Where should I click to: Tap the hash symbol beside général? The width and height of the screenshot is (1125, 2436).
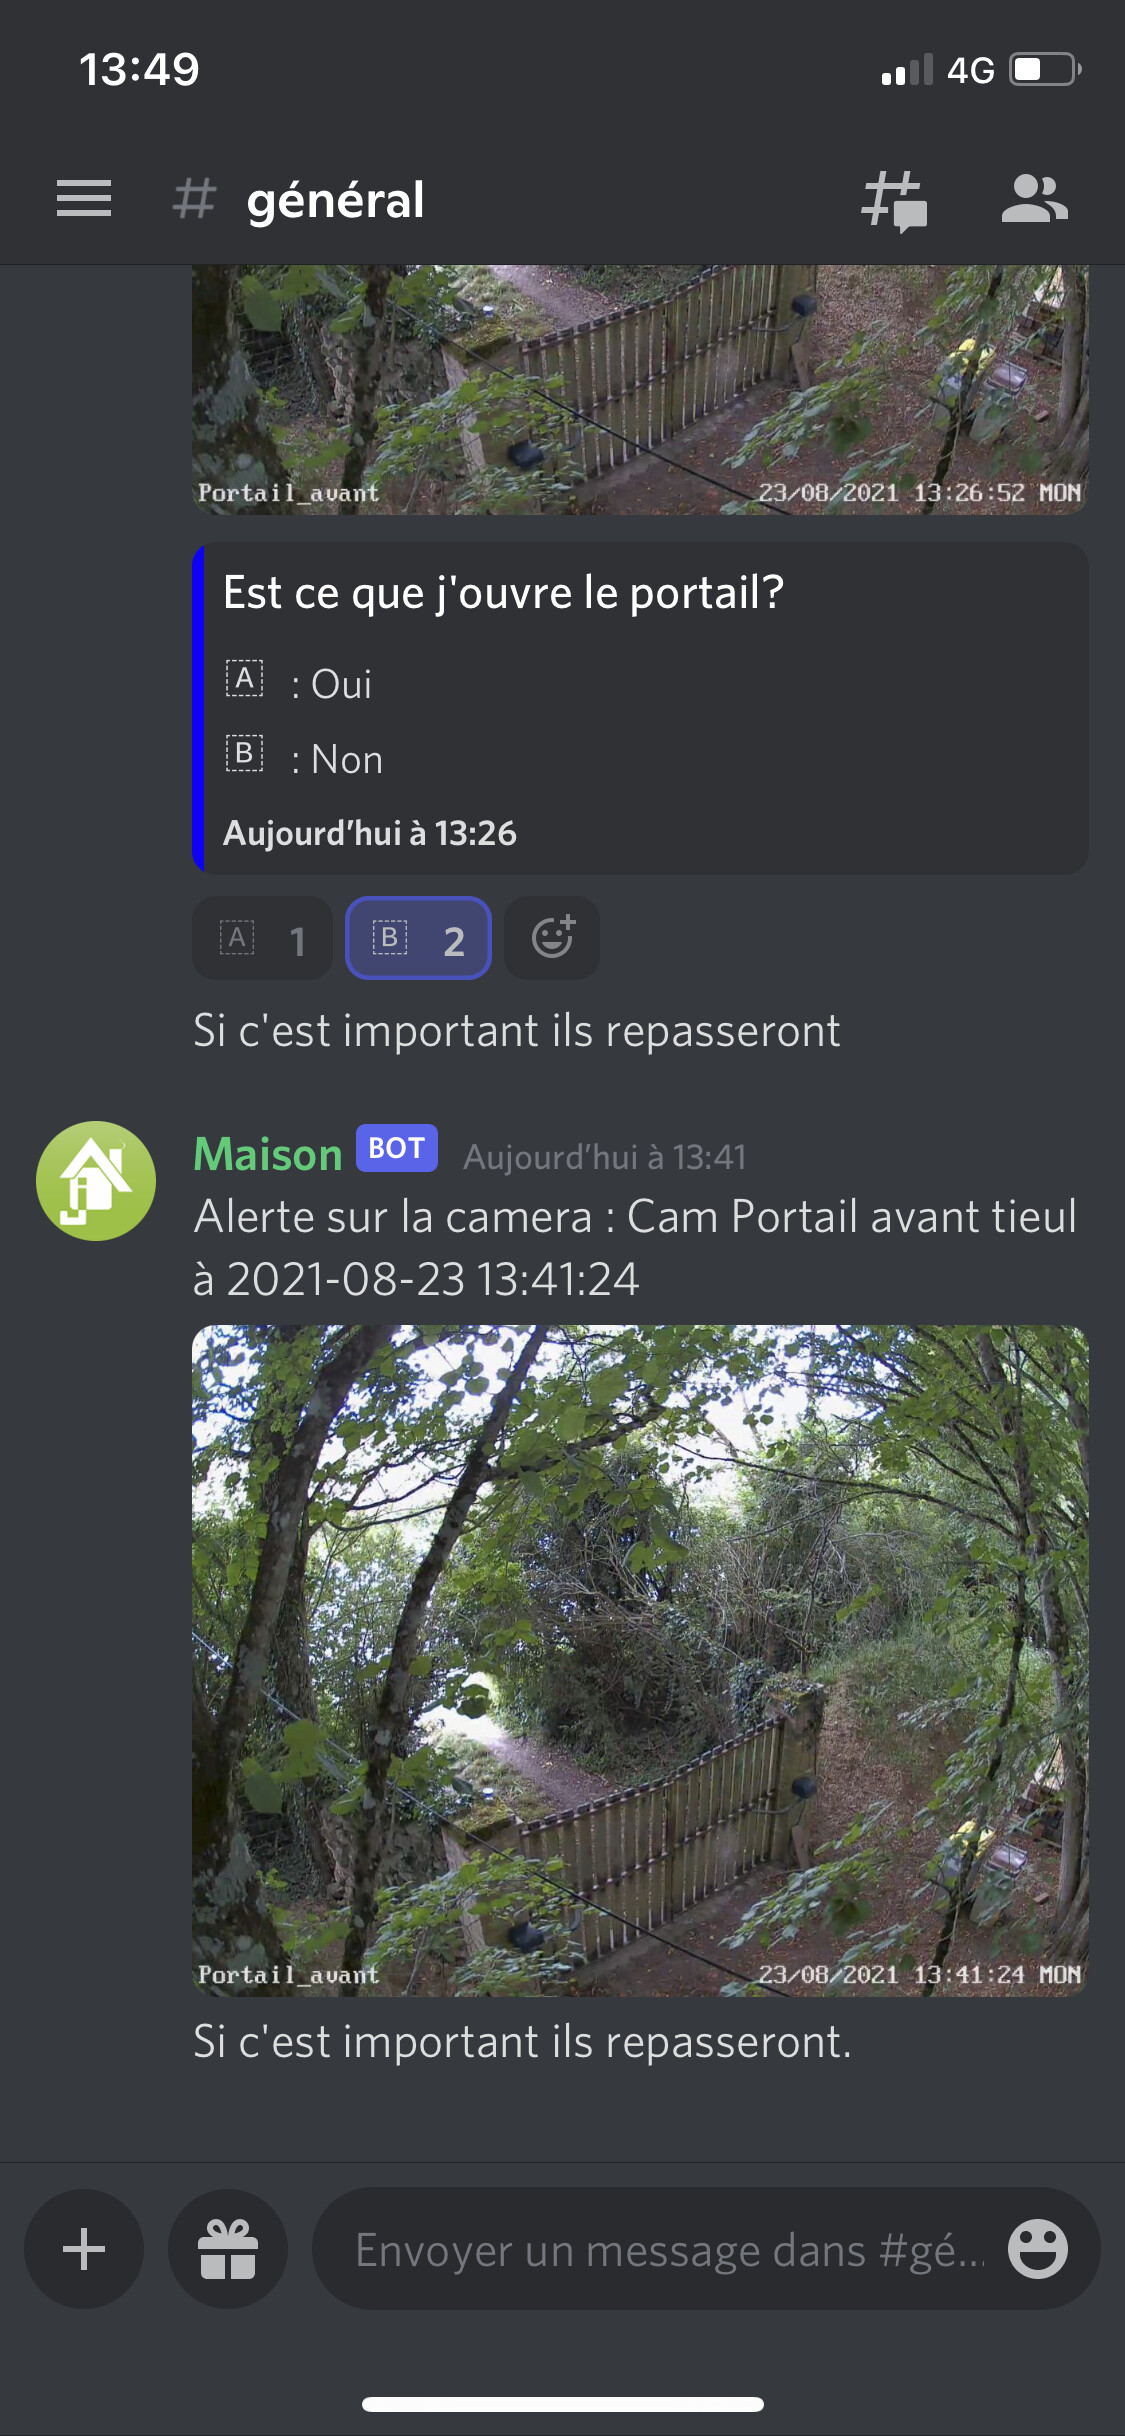tap(194, 198)
